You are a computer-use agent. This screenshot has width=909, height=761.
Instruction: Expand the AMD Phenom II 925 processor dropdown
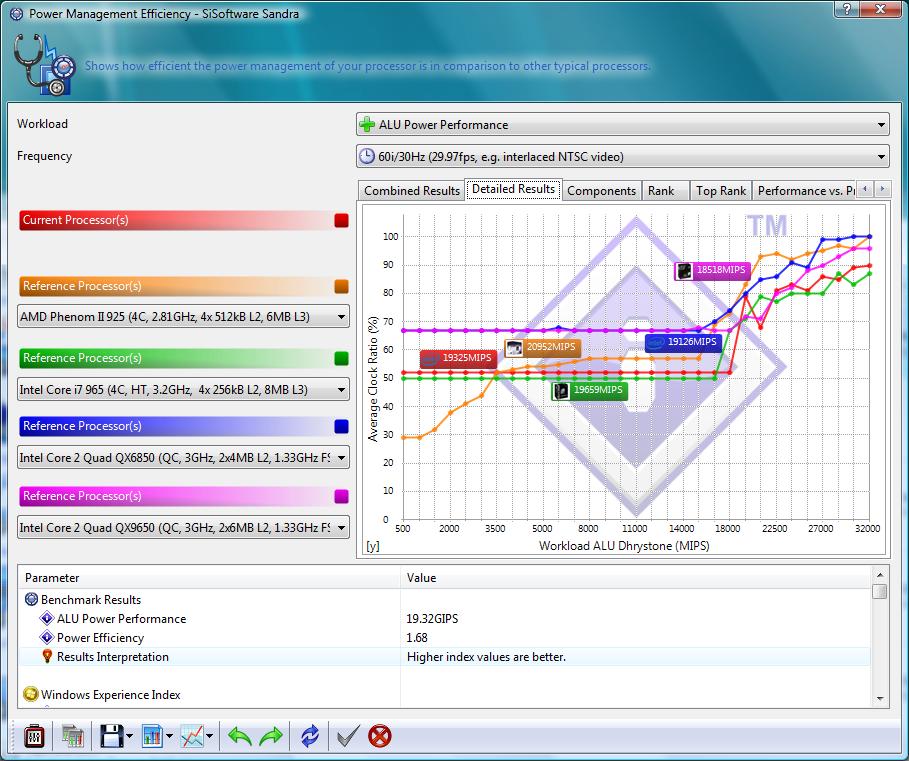pyautogui.click(x=183, y=318)
